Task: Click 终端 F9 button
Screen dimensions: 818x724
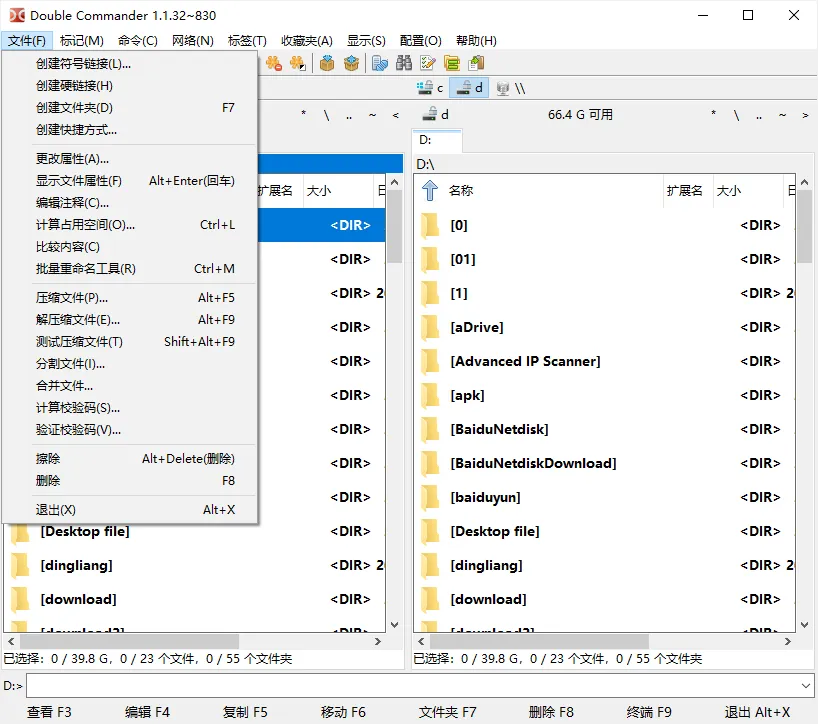Action: click(x=649, y=712)
